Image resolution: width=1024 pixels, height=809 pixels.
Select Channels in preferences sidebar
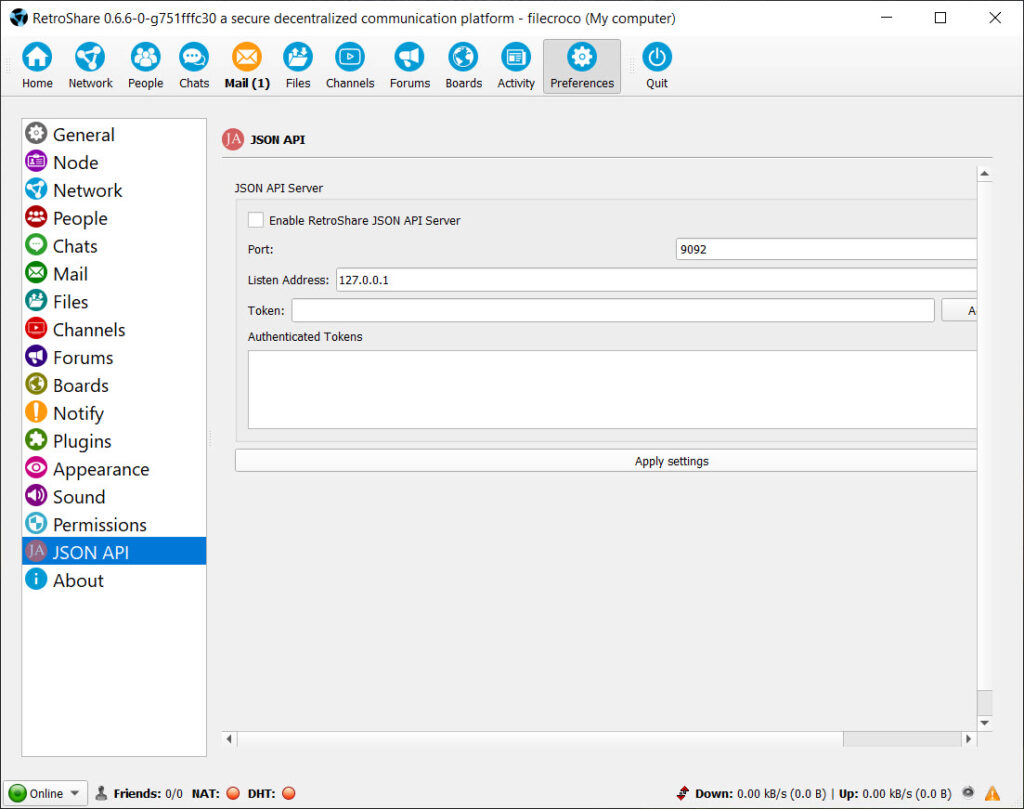click(114, 330)
